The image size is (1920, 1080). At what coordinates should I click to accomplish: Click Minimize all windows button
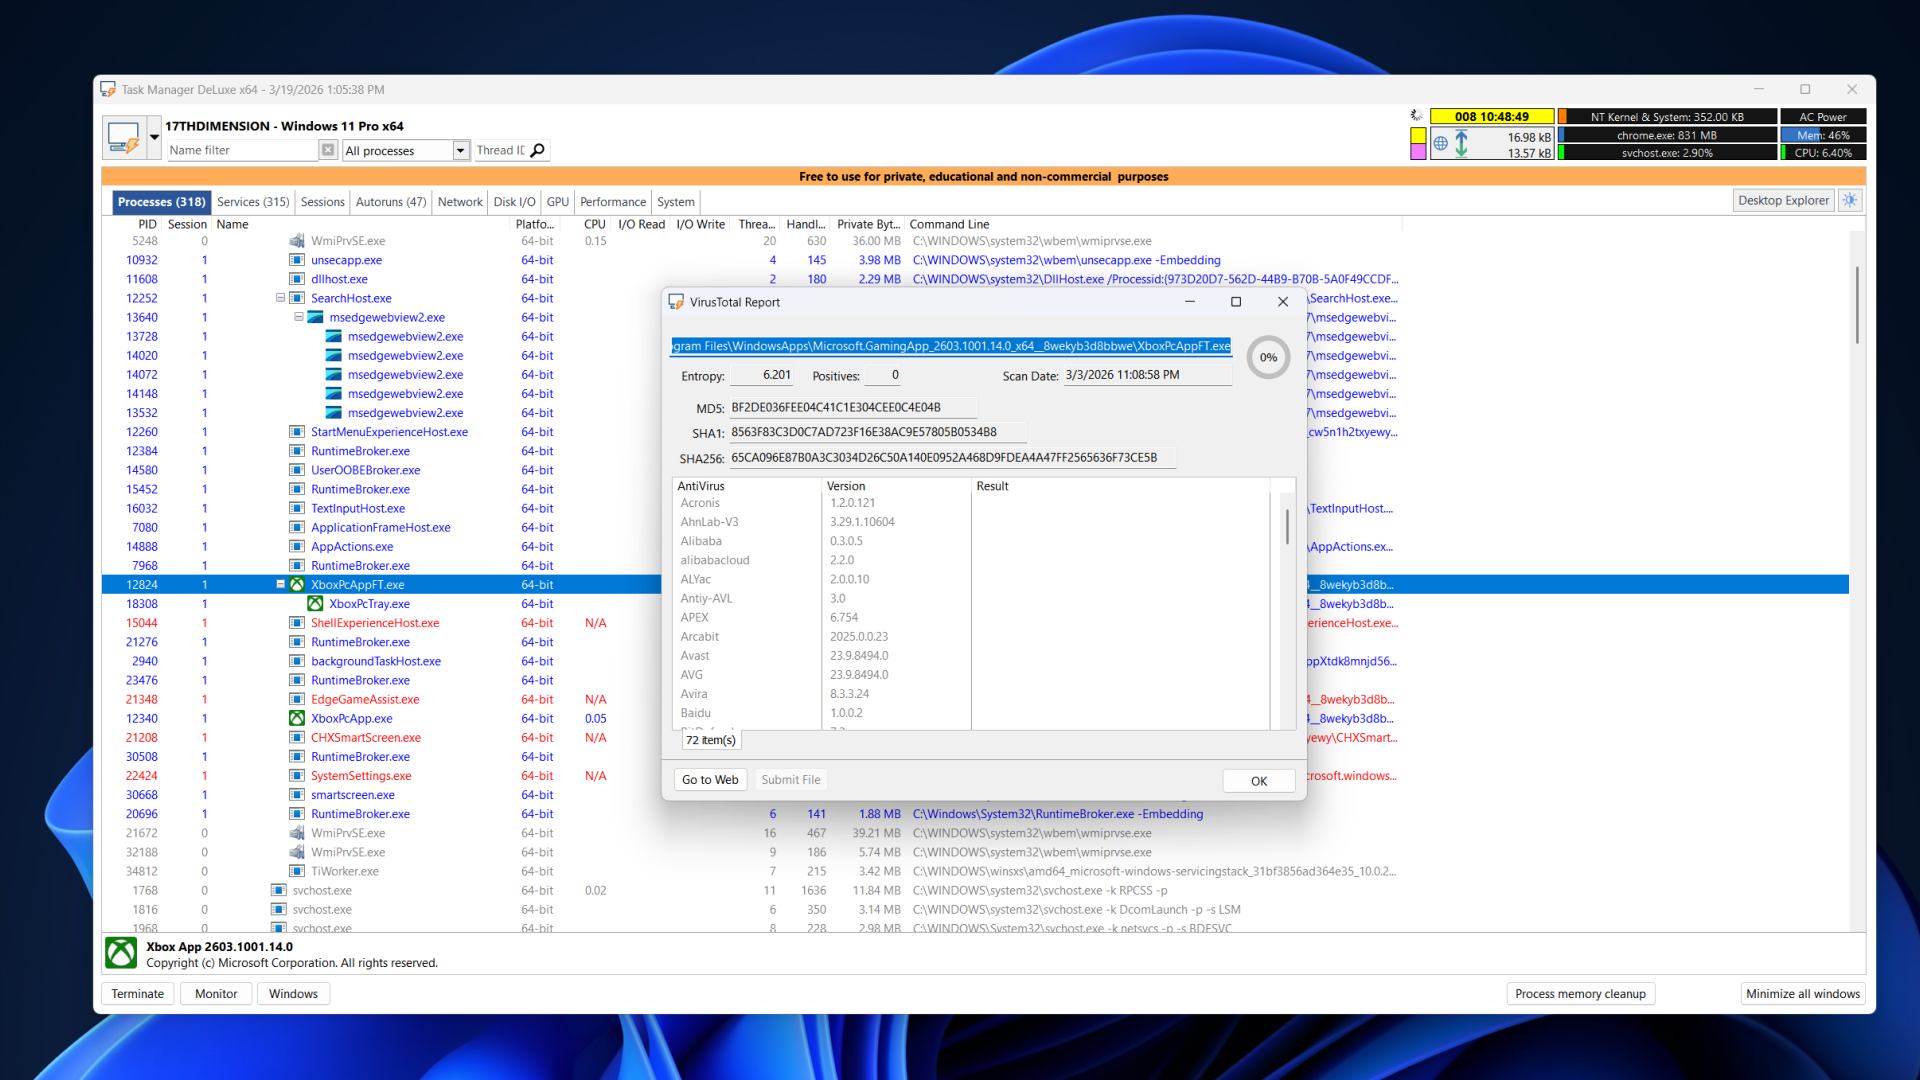coord(1803,994)
